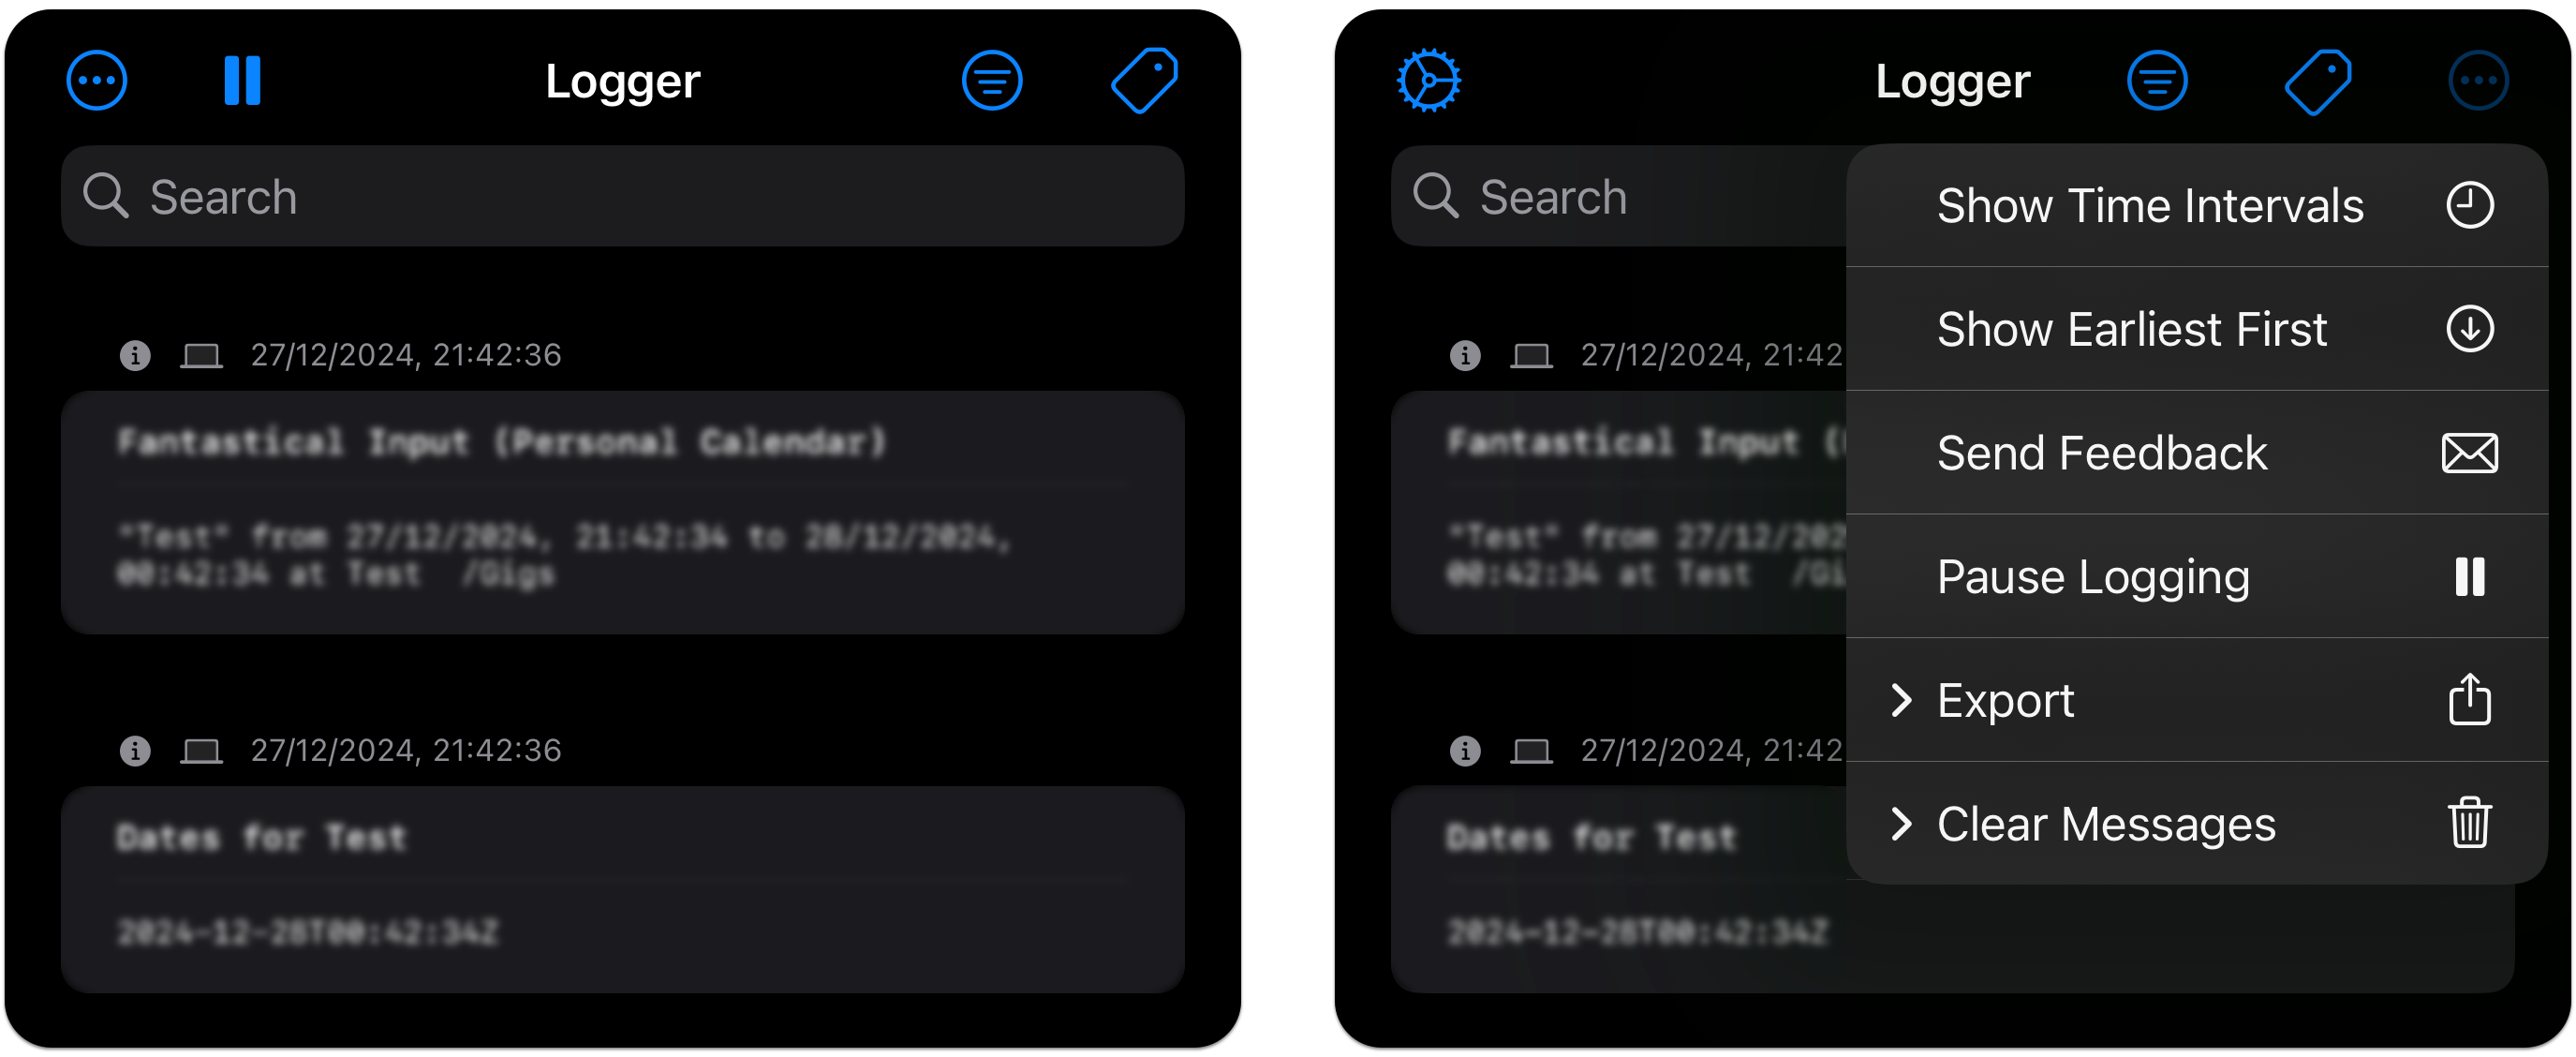
Task: Open the ellipsis menu on the right panel
Action: (x=2479, y=80)
